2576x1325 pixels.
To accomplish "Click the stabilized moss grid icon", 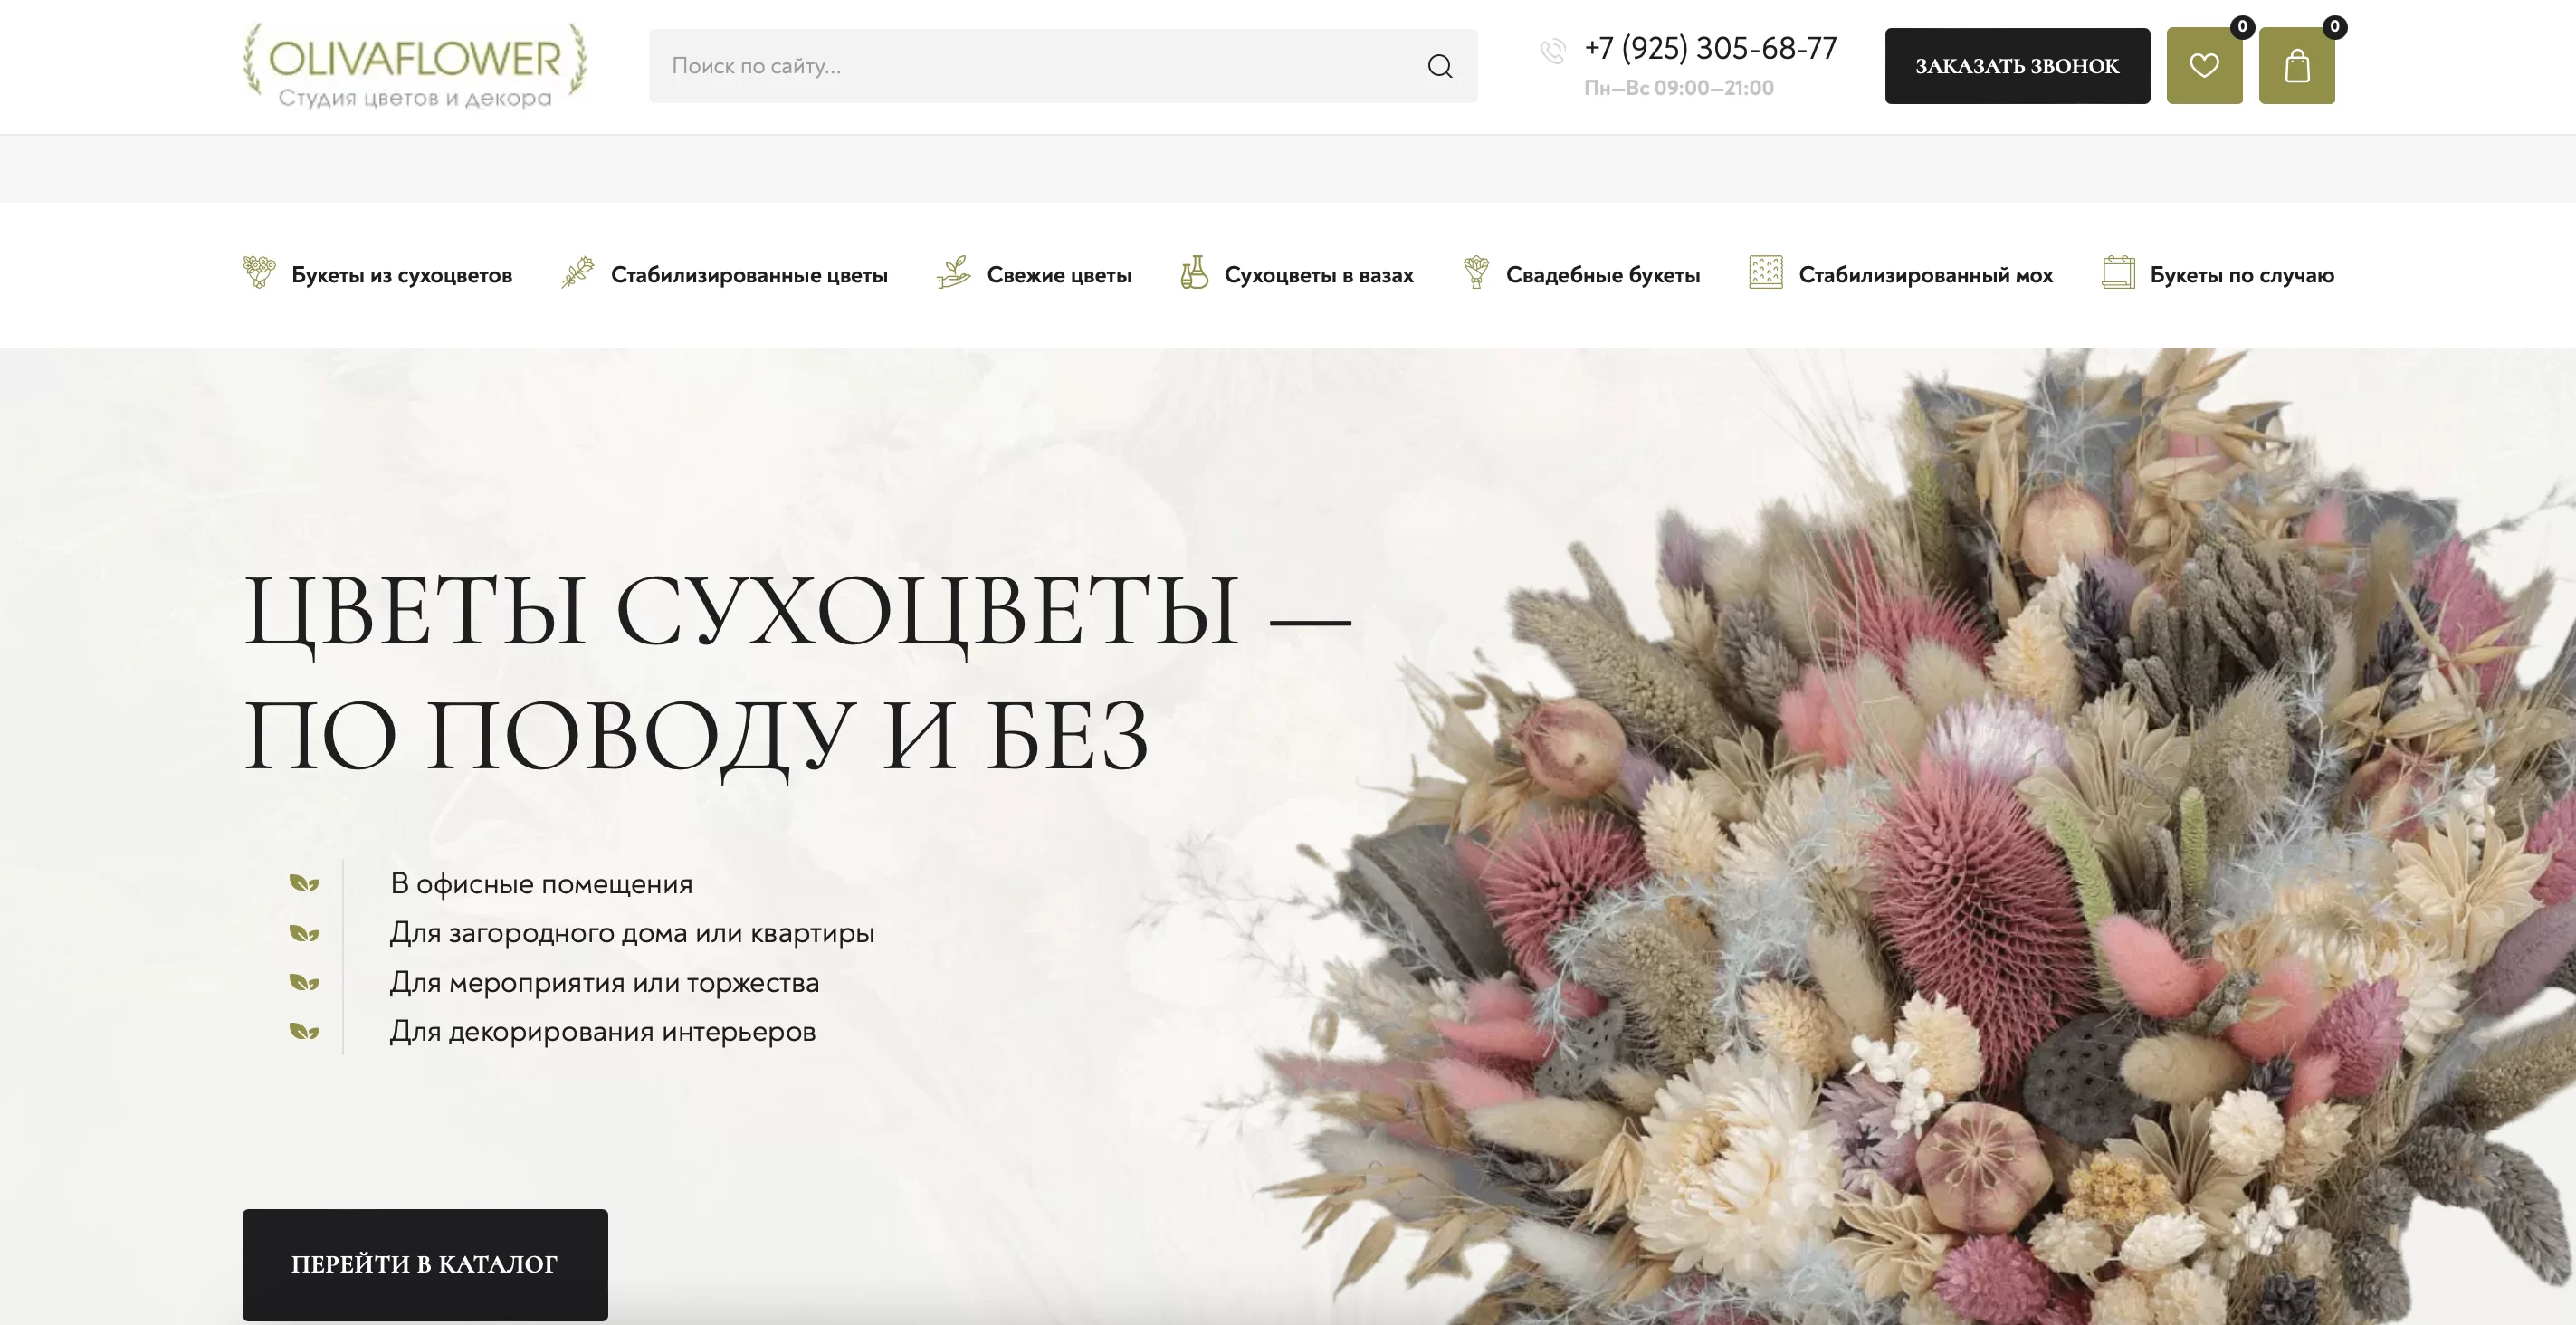I will [x=1765, y=272].
